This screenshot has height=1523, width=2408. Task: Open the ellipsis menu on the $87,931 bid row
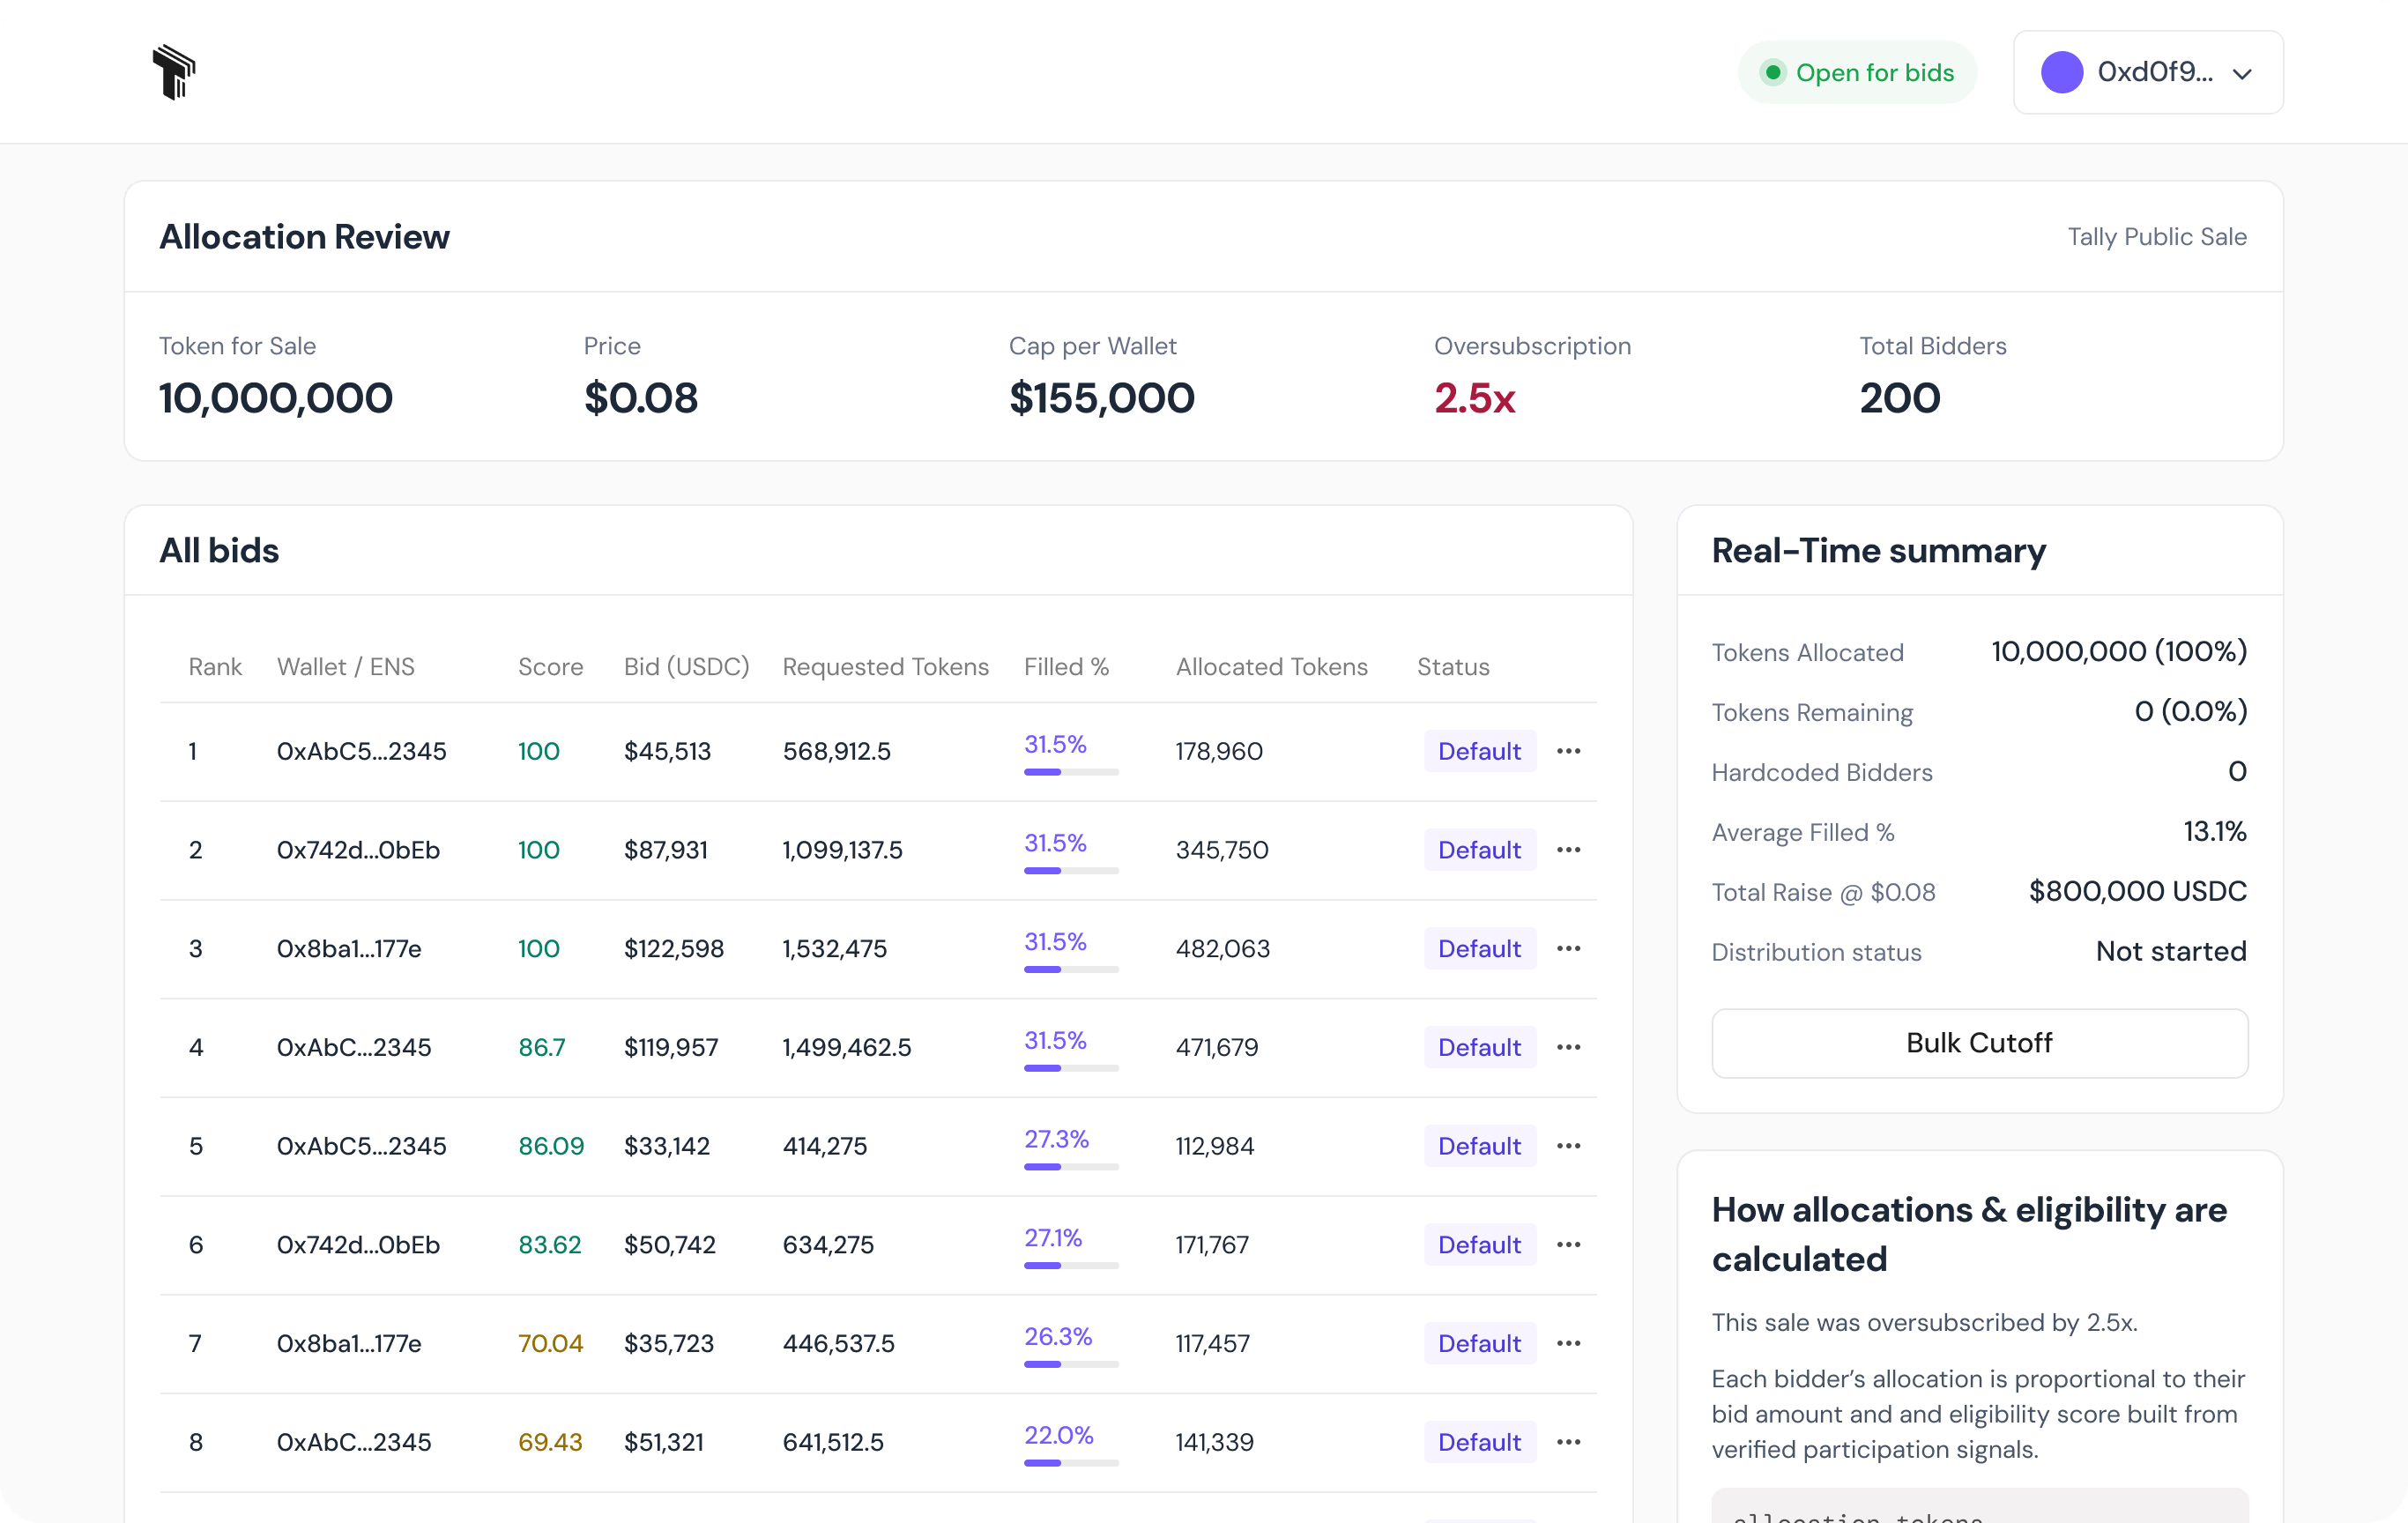pos(1569,850)
